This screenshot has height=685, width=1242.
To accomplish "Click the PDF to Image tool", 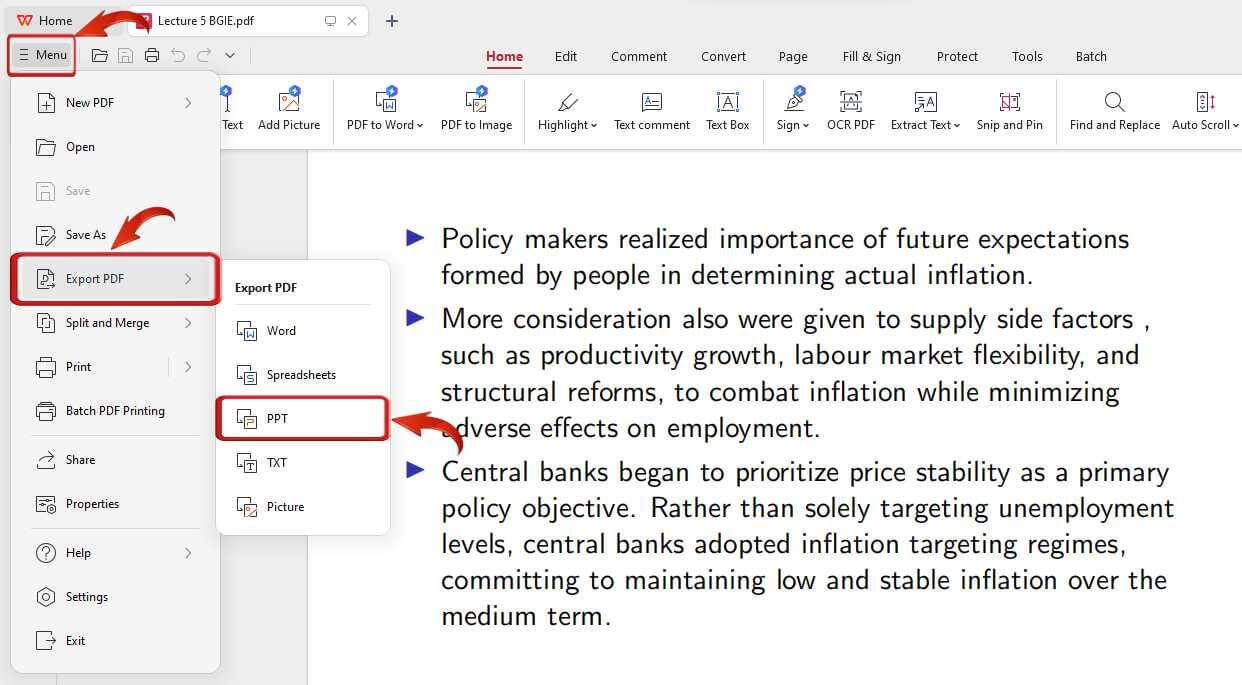I will coord(476,109).
